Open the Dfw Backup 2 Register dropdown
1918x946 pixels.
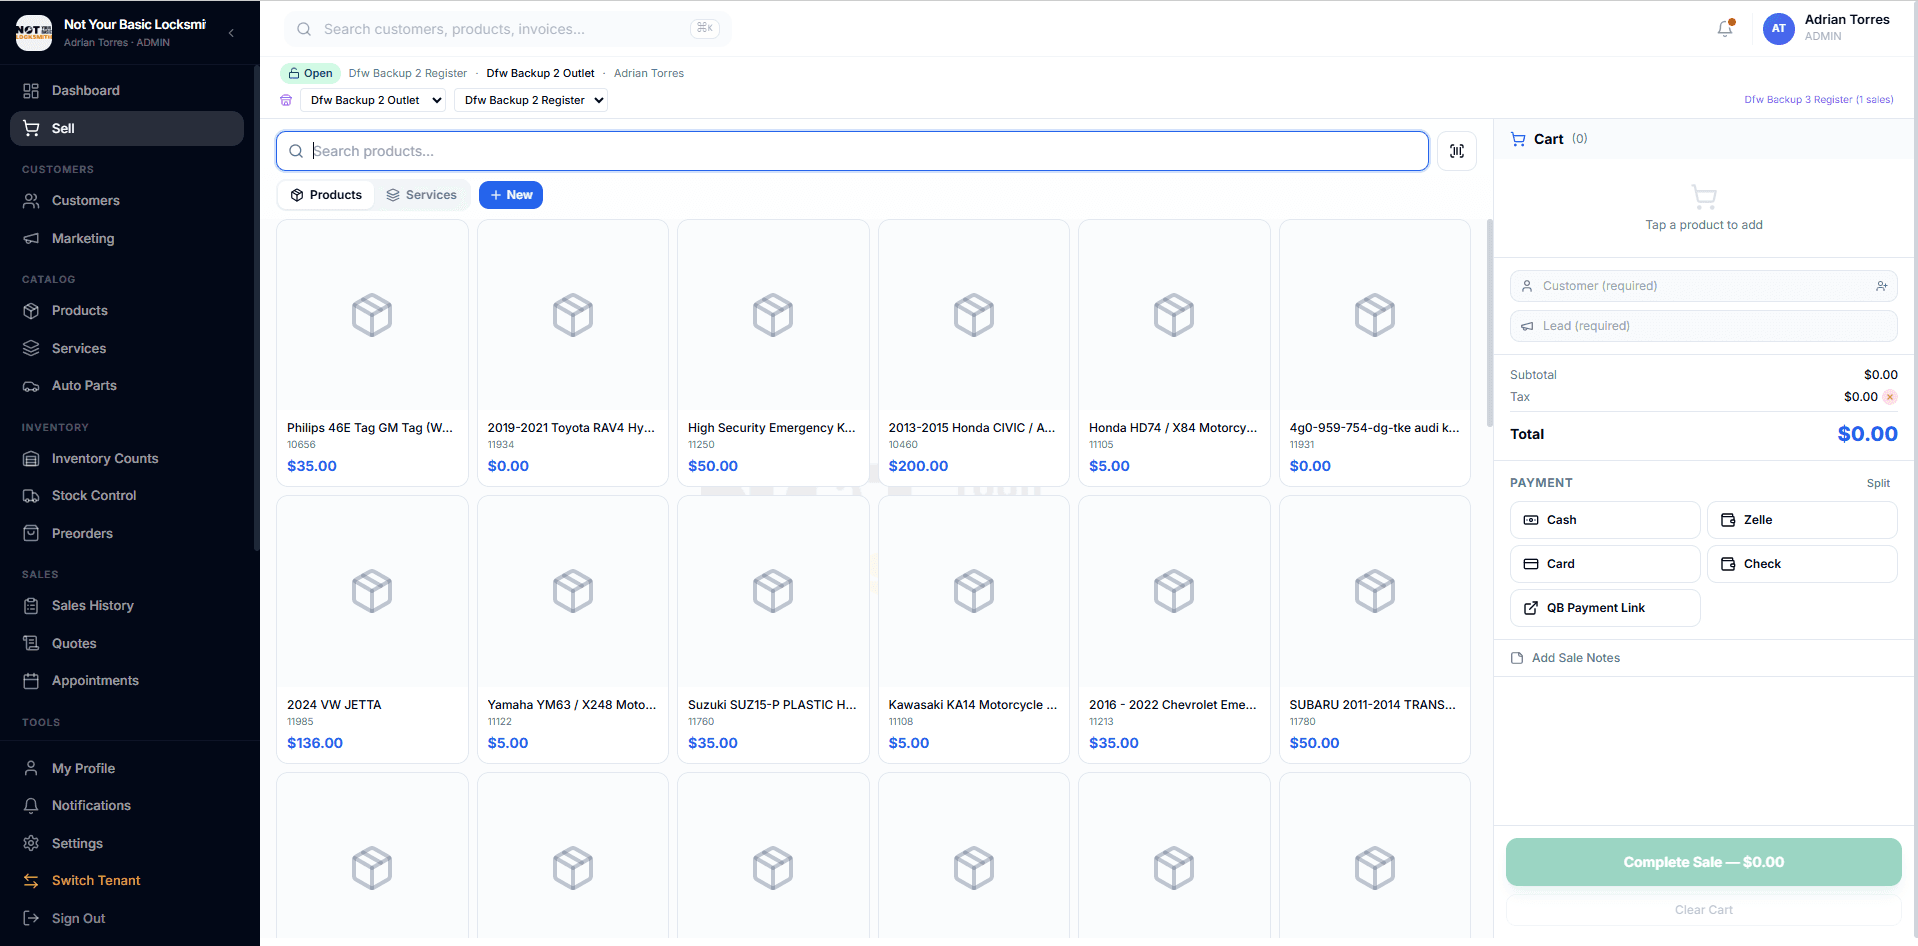click(531, 100)
